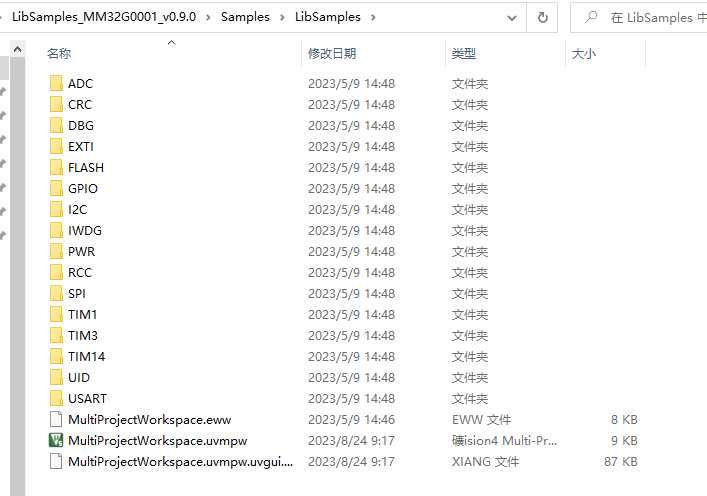Select the FLASH folder icon
The width and height of the screenshot is (707, 496).
point(56,168)
